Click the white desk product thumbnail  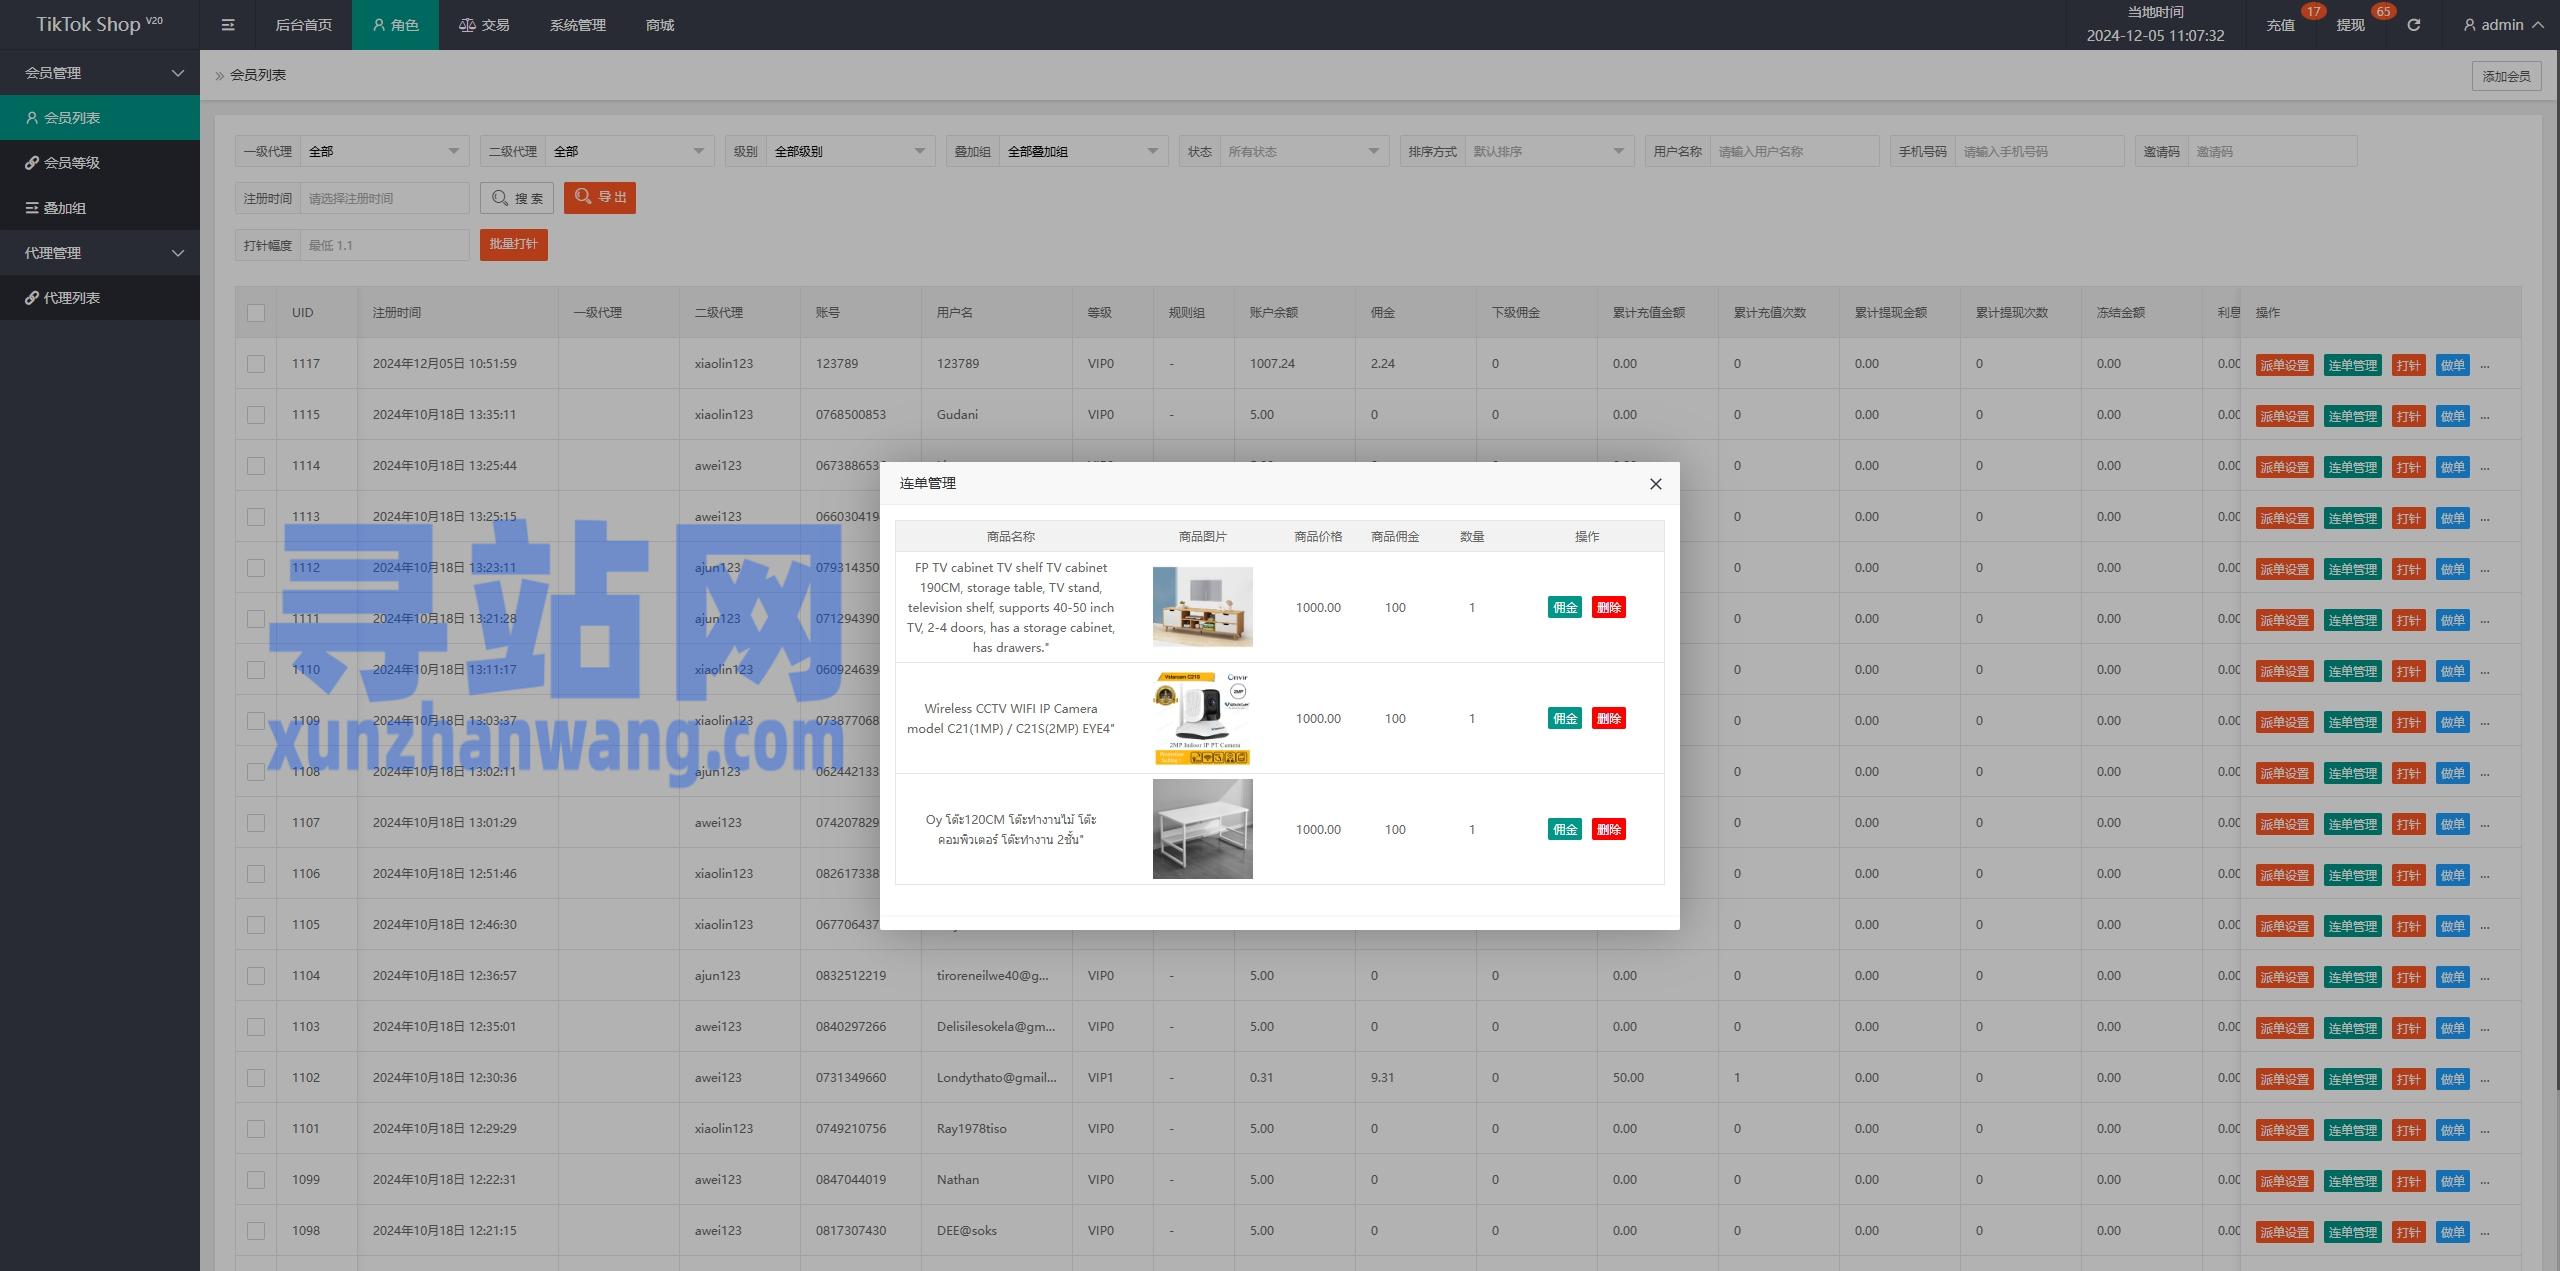[1202, 829]
